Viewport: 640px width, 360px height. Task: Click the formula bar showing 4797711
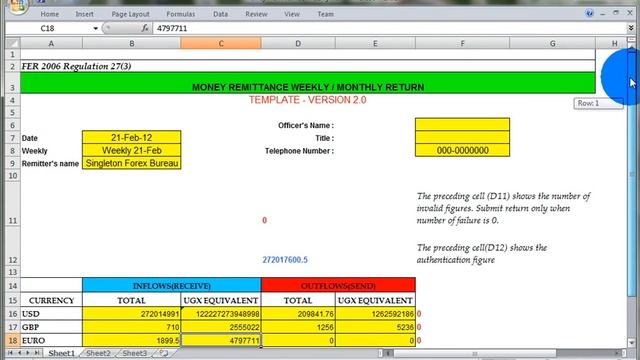(390, 28)
